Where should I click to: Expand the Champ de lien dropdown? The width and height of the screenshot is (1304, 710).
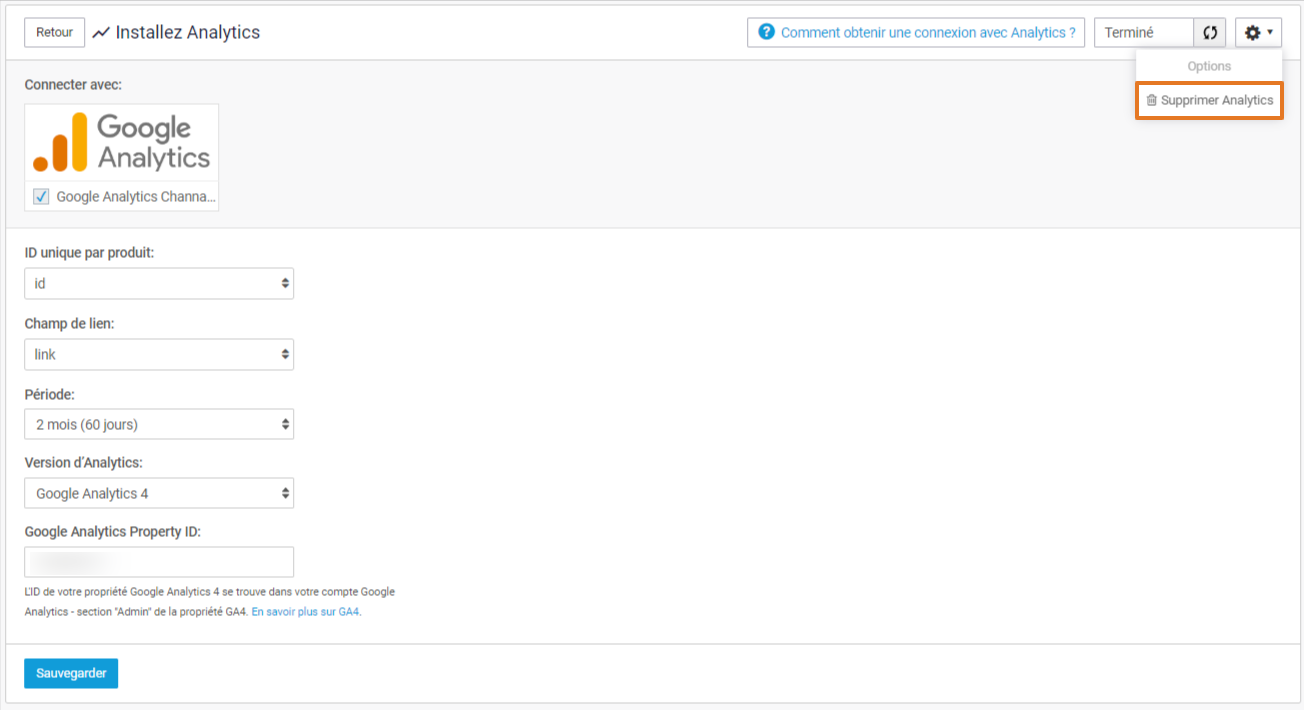point(159,354)
